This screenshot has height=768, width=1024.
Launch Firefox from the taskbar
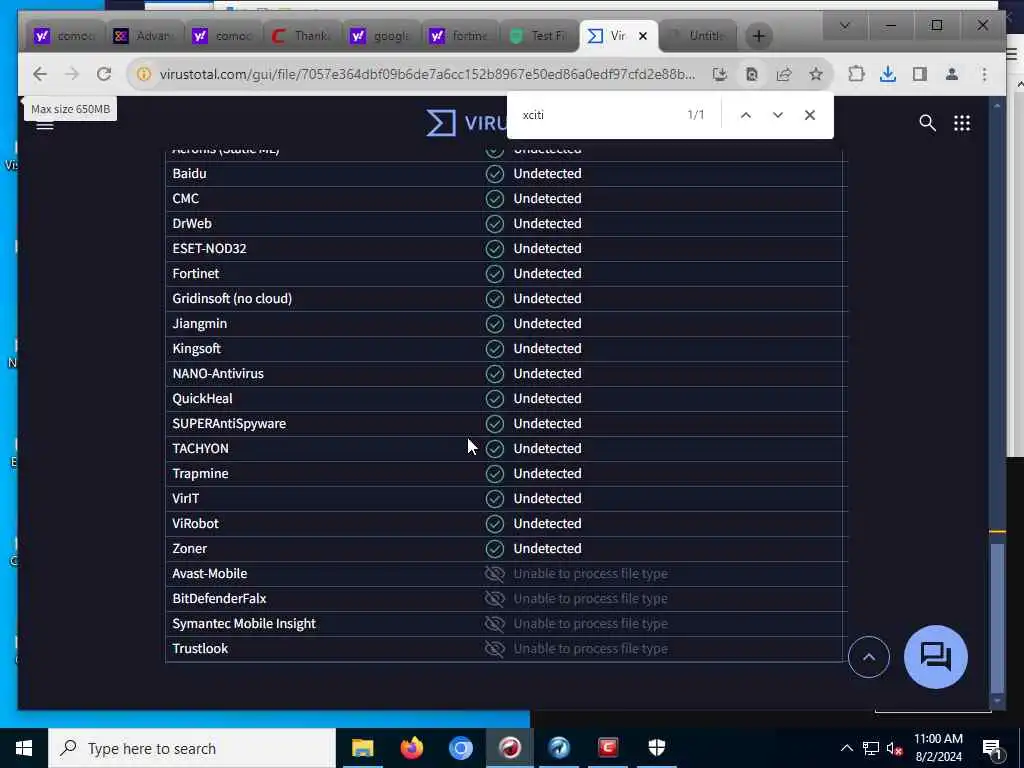pyautogui.click(x=411, y=748)
